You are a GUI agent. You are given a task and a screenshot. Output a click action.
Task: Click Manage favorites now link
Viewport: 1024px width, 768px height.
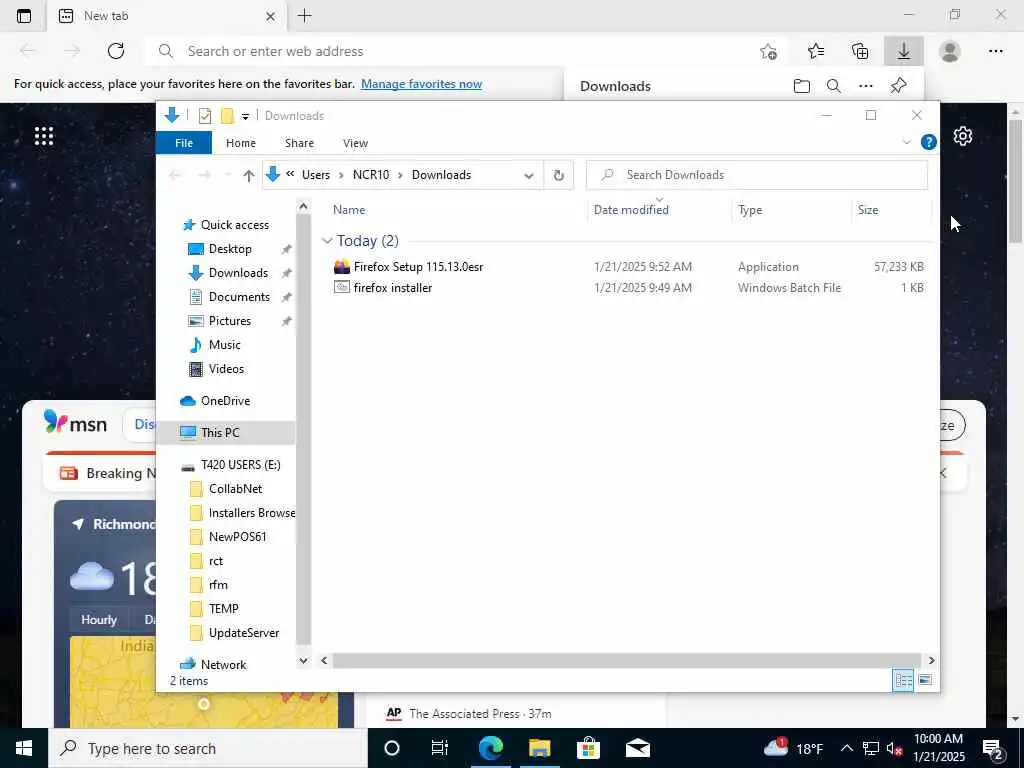pos(421,84)
